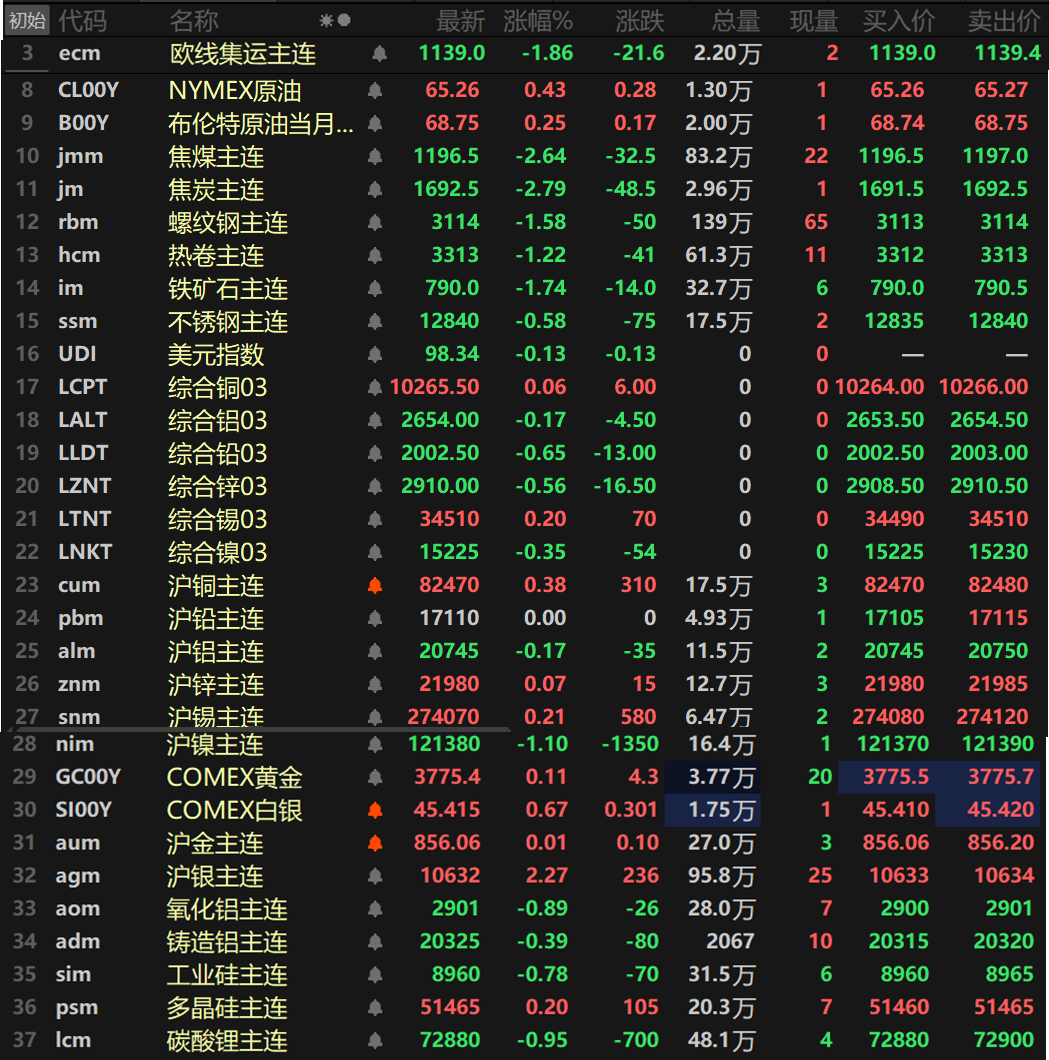Screen dimensions: 1049x1060
Task: Click the sun icon in the header
Action: pyautogui.click(x=326, y=20)
